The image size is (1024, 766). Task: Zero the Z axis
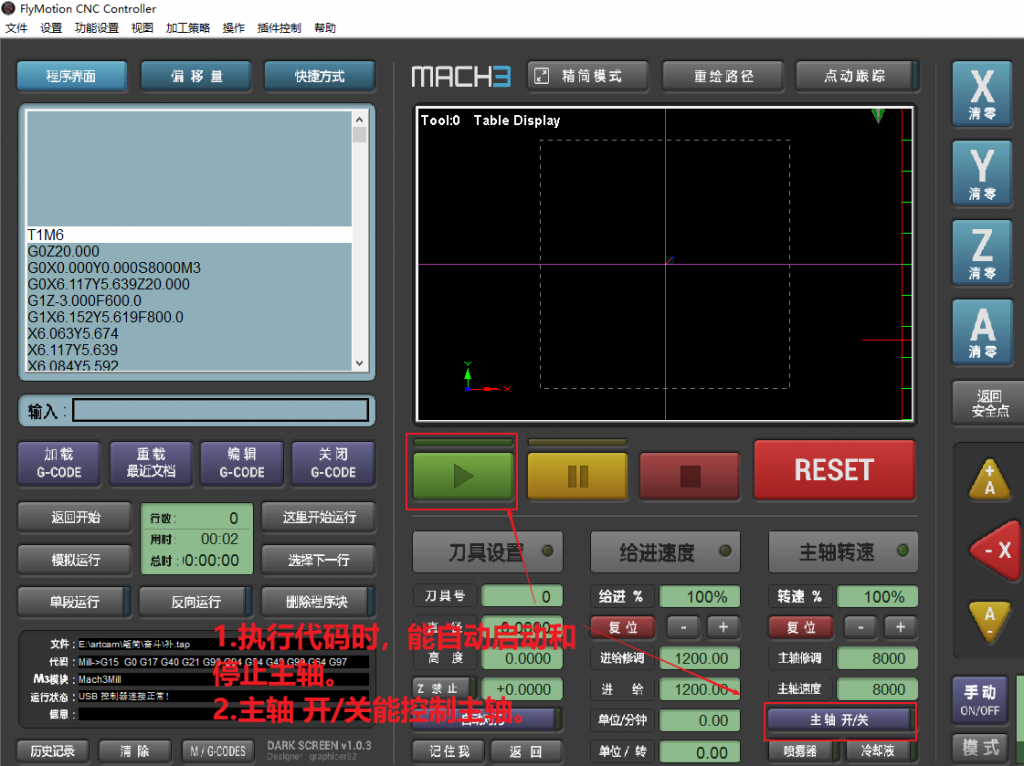(982, 253)
